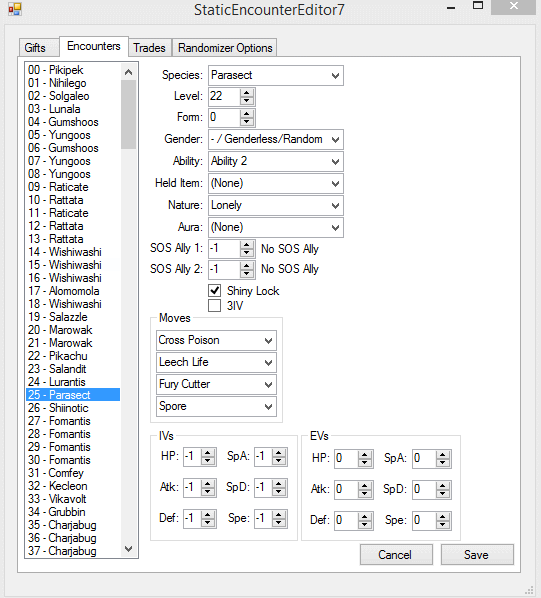541x598 pixels.
Task: Decrease the Def EV with down arrow
Action: click(x=364, y=525)
